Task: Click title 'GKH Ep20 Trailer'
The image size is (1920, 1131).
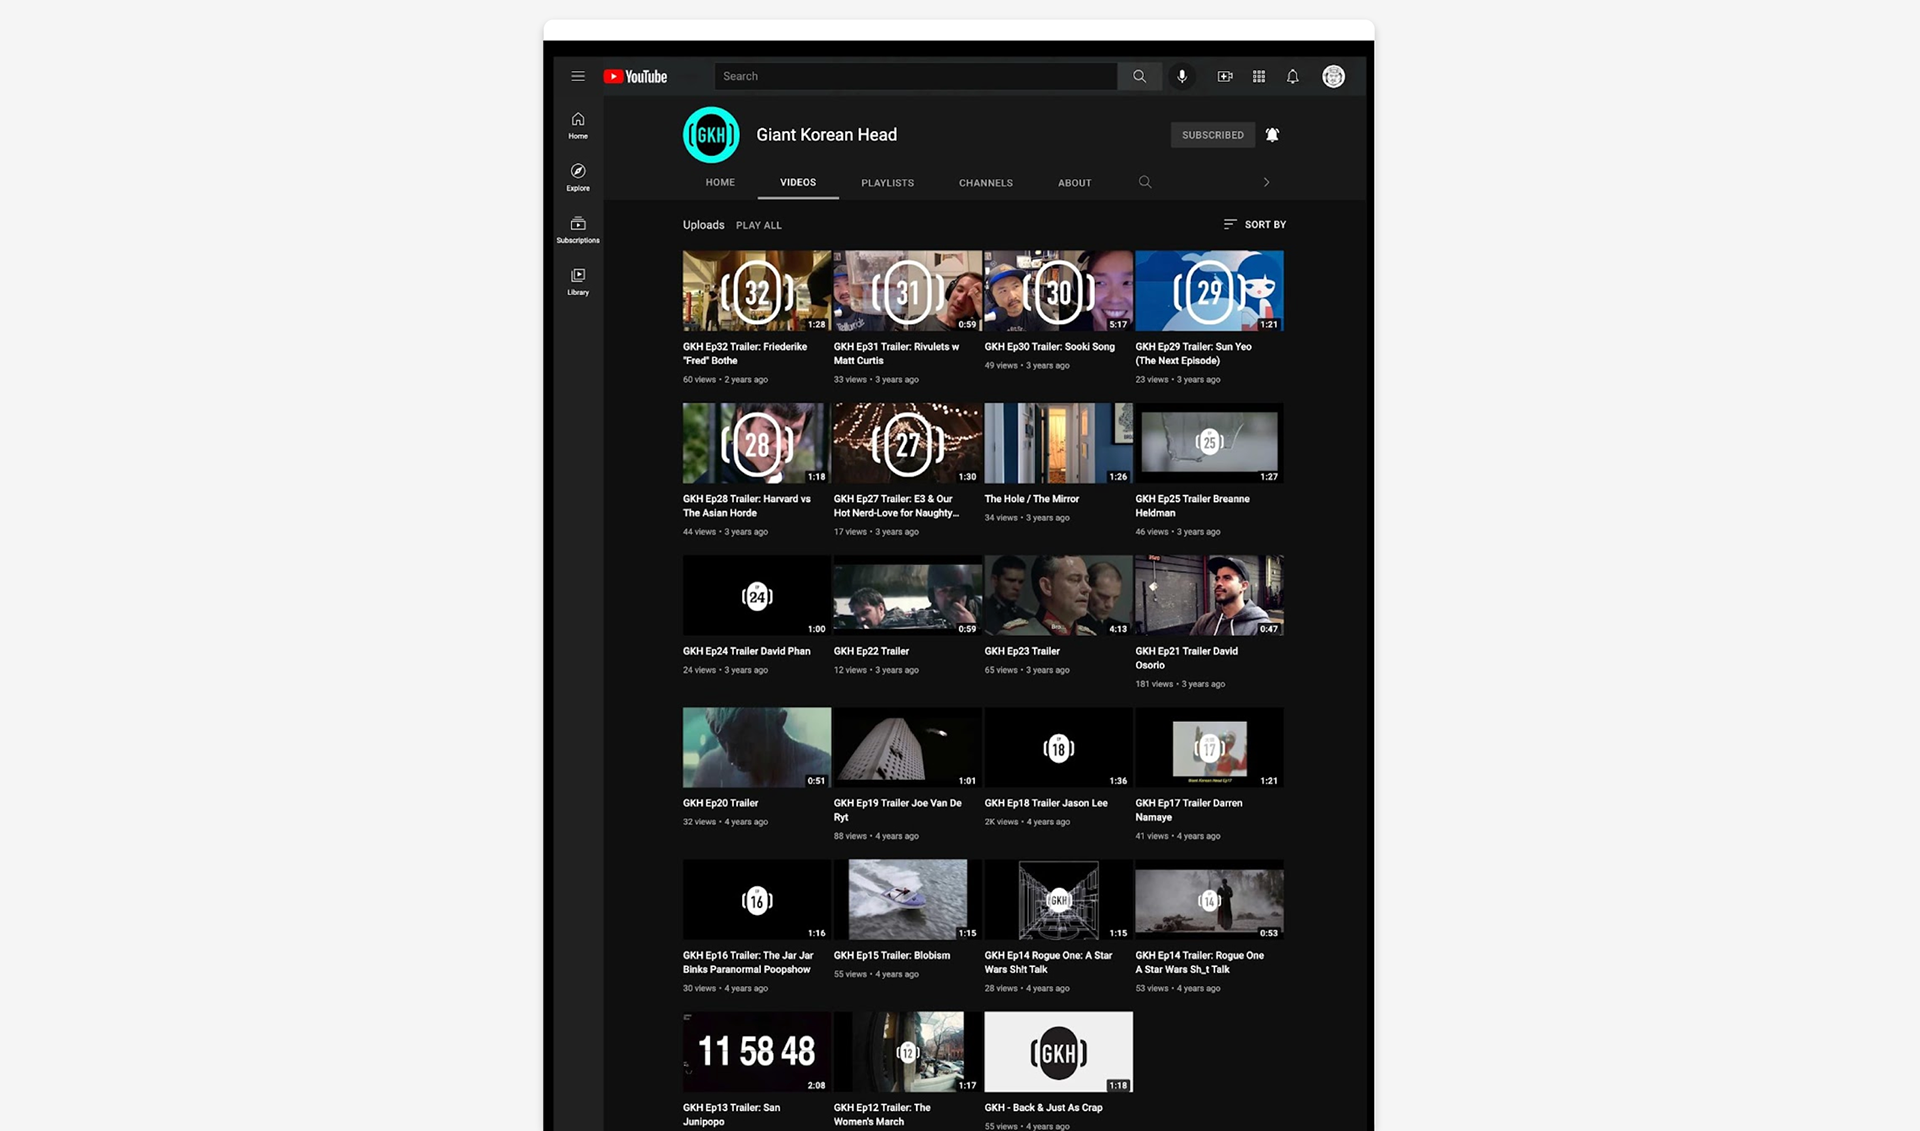Action: [720, 803]
